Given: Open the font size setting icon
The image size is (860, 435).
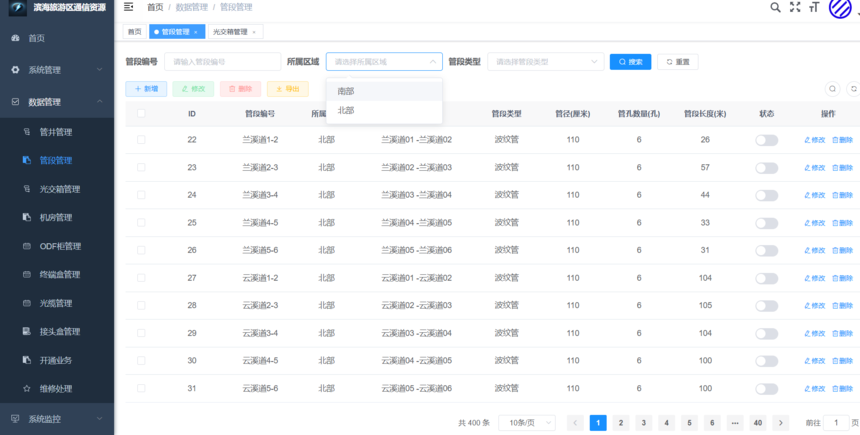Looking at the screenshot, I should (814, 7).
